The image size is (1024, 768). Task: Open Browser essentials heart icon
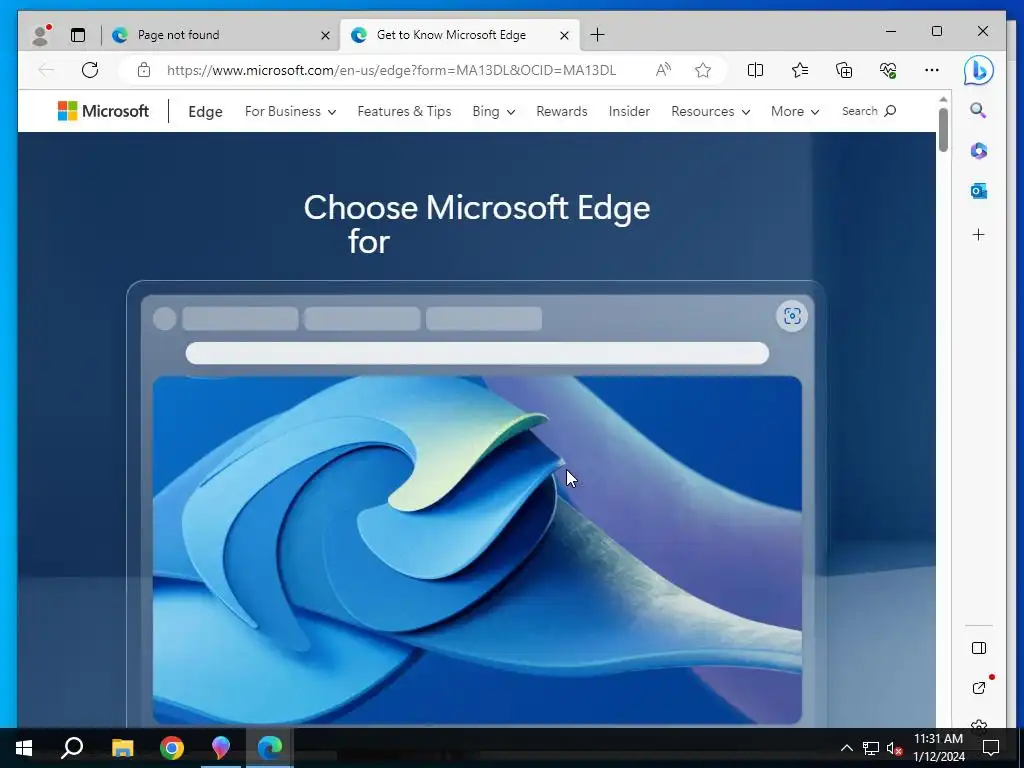click(888, 70)
